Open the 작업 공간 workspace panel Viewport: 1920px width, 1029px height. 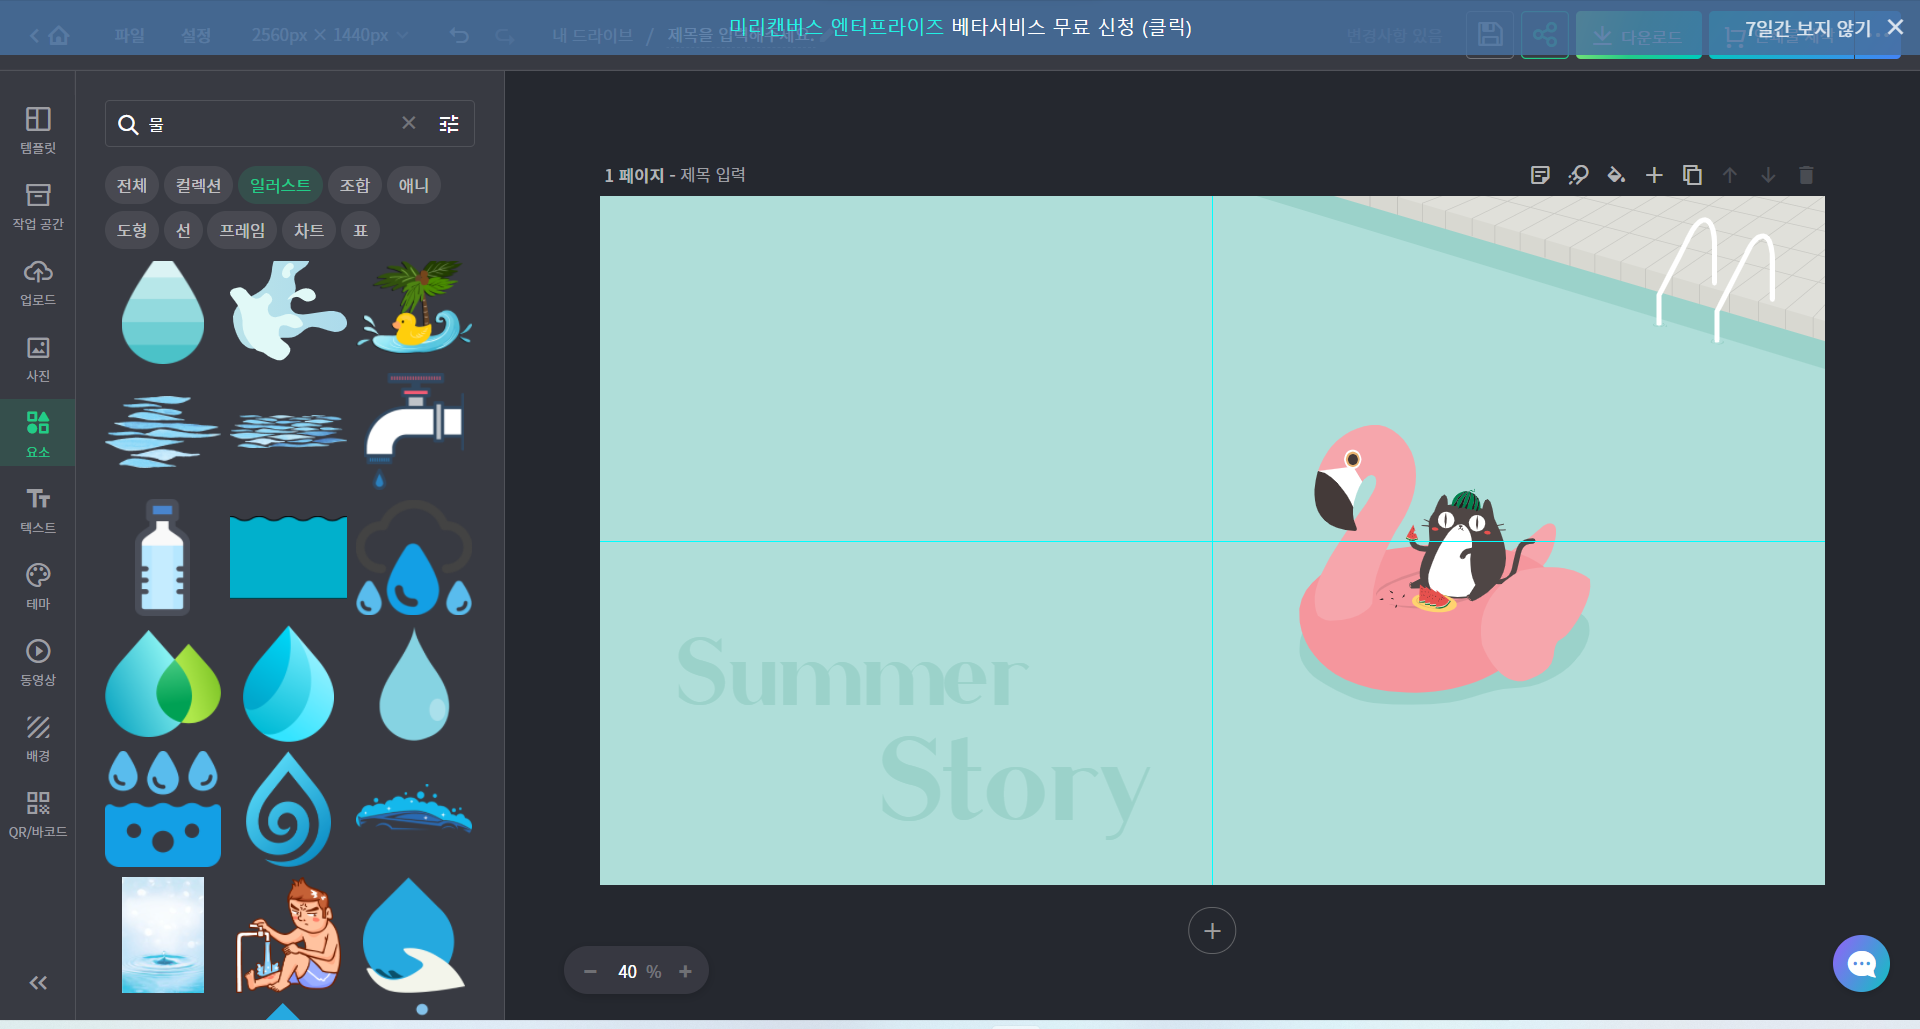pos(38,207)
